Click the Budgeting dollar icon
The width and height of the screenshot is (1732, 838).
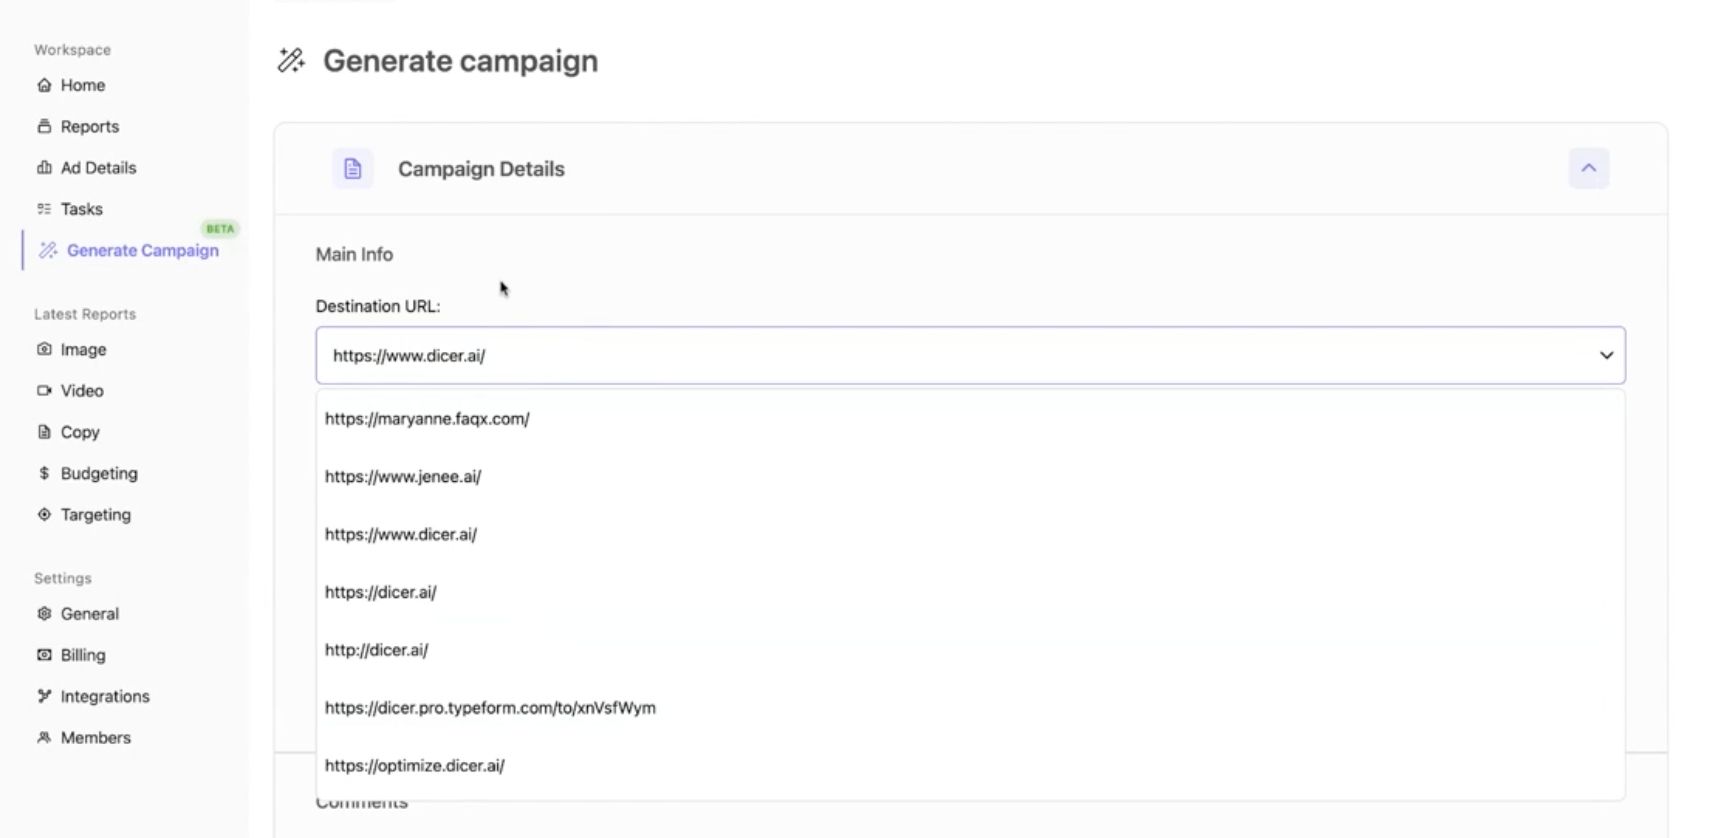pos(44,473)
